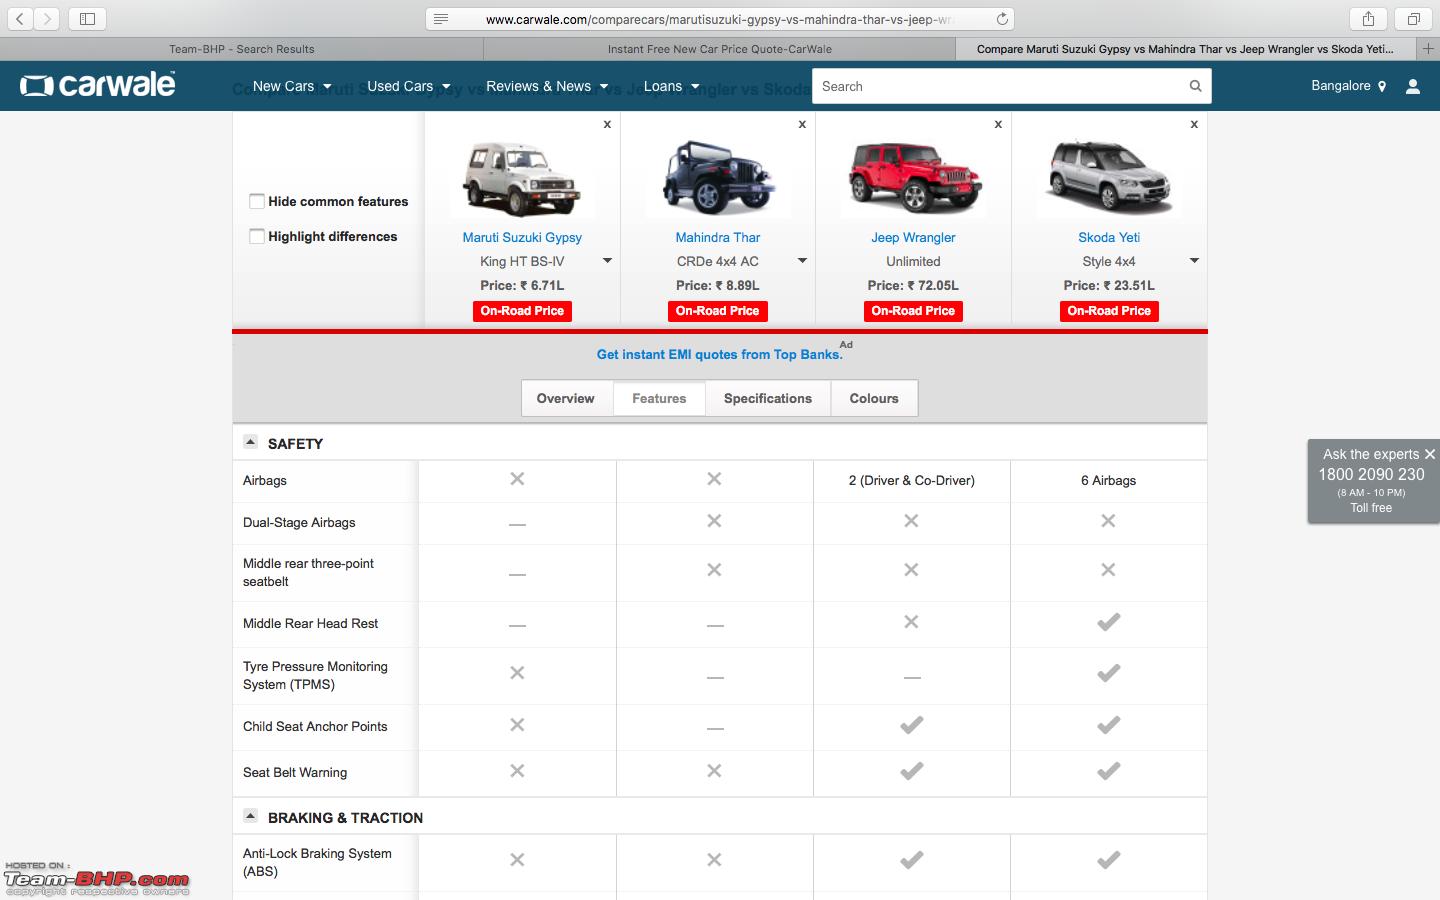
Task: Click the Tyre Pressure Monitoring System row label
Action: [x=315, y=675]
